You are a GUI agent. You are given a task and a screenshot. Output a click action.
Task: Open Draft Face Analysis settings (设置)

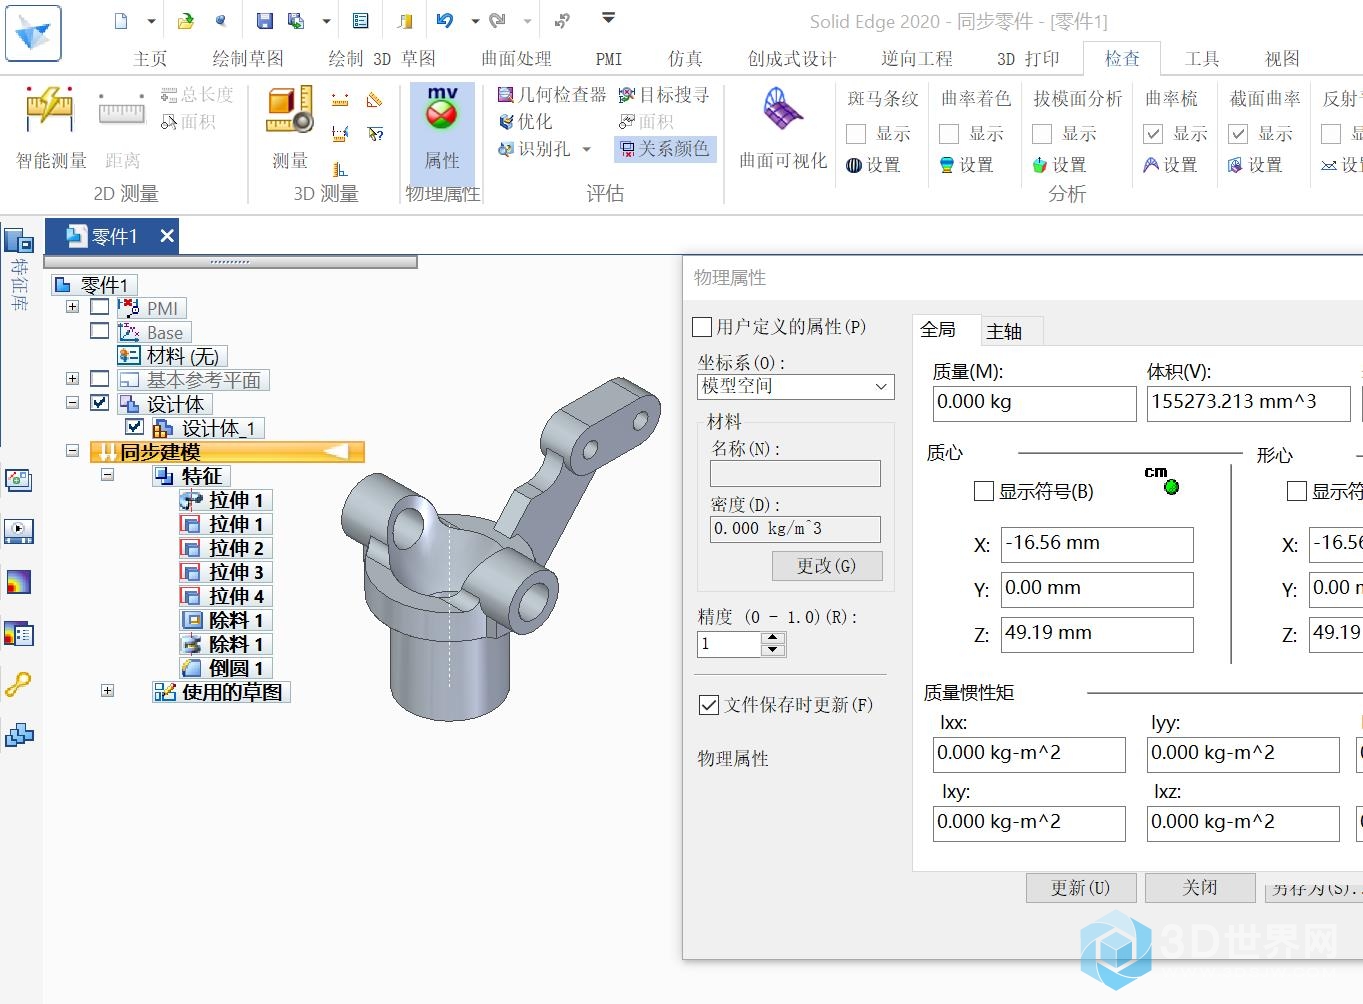click(x=1059, y=165)
